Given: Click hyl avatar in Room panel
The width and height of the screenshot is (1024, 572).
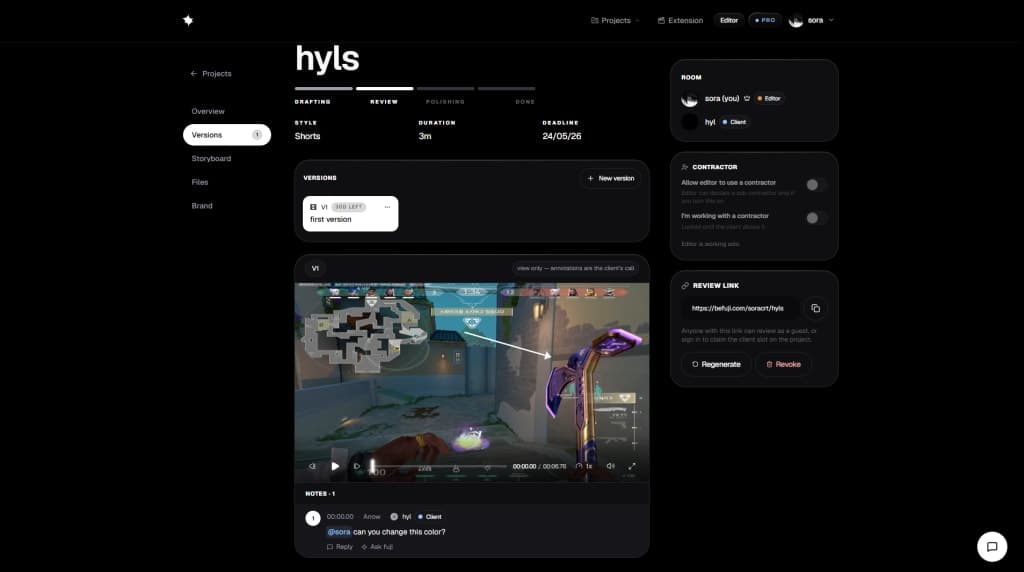Looking at the screenshot, I should tap(689, 122).
